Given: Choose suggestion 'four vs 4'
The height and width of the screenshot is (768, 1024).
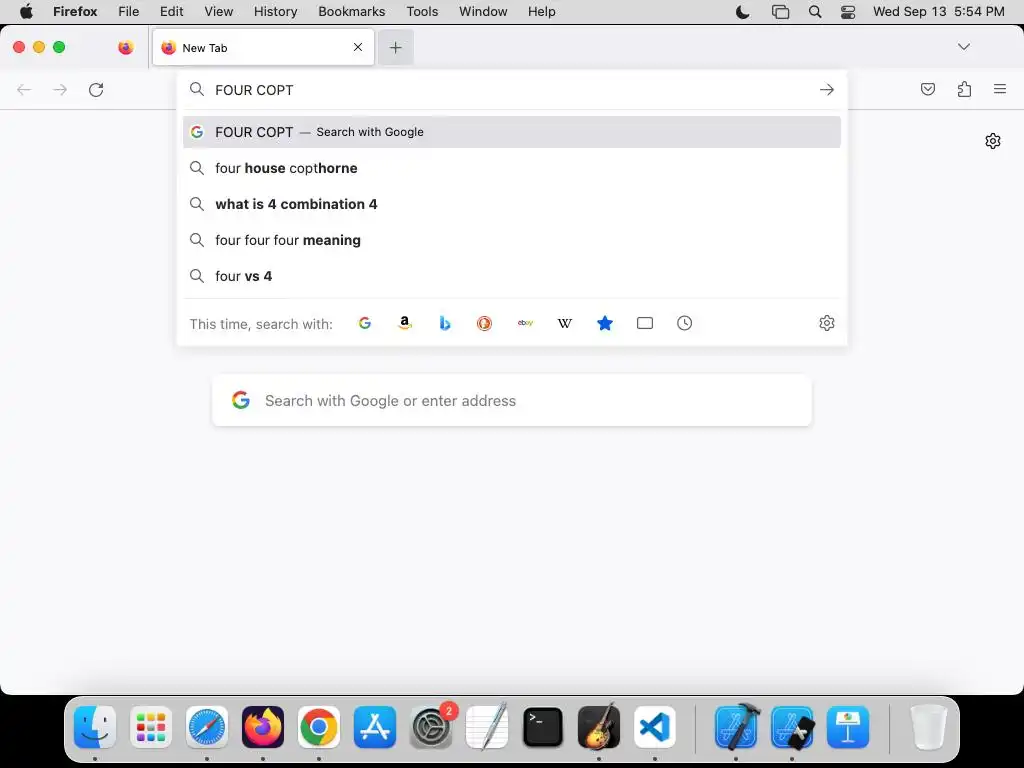Looking at the screenshot, I should (512, 276).
